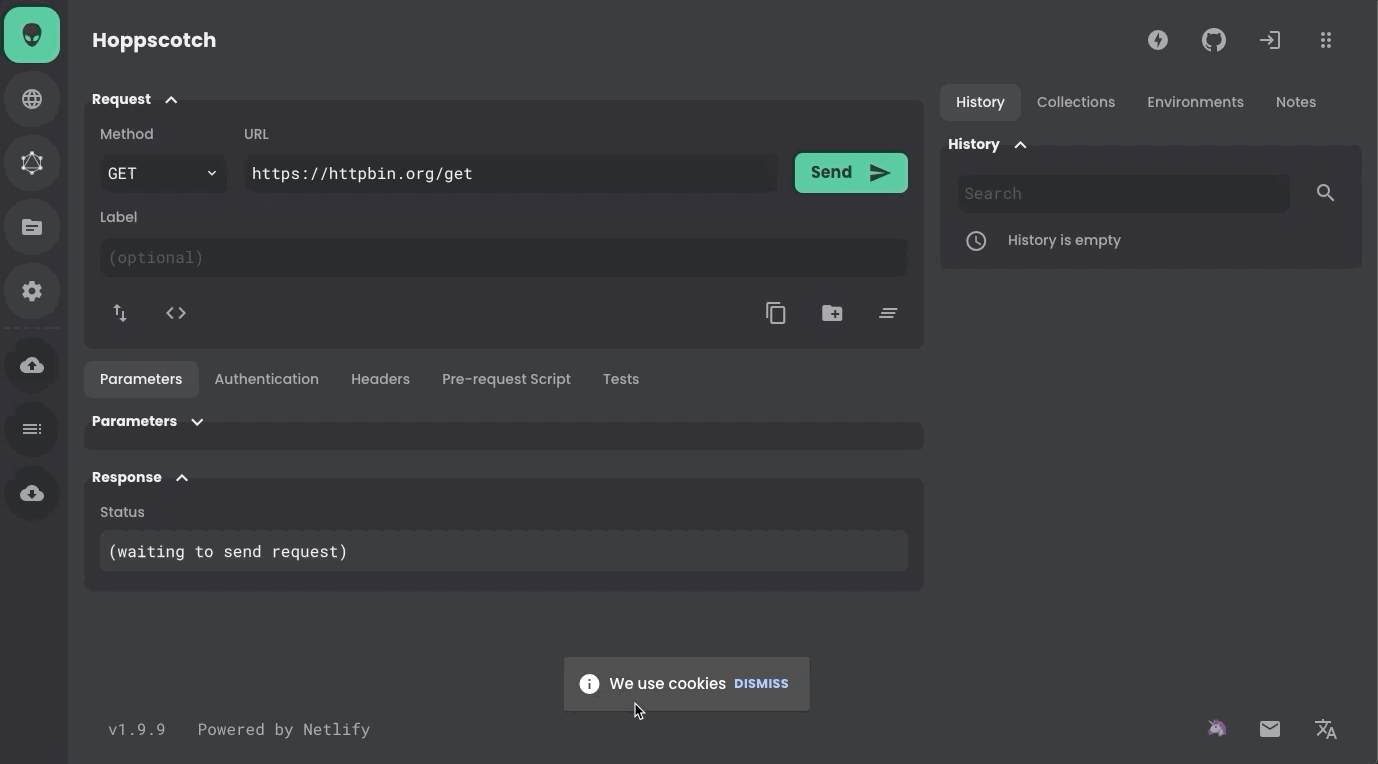This screenshot has height=764, width=1378.
Task: Click the v1.9.9 version text
Action: click(x=137, y=729)
